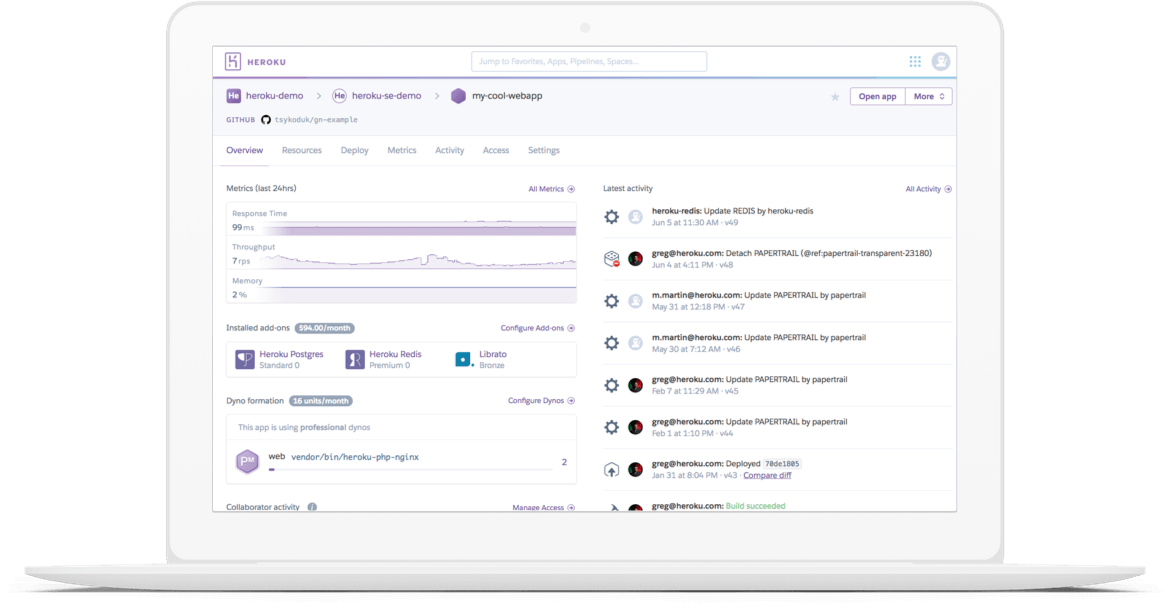1170x613 pixels.
Task: Click the Heroku Postgres add-on icon
Action: click(x=244, y=359)
